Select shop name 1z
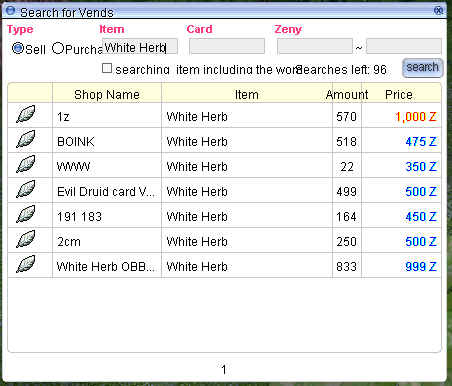452x386 pixels. tap(63, 117)
